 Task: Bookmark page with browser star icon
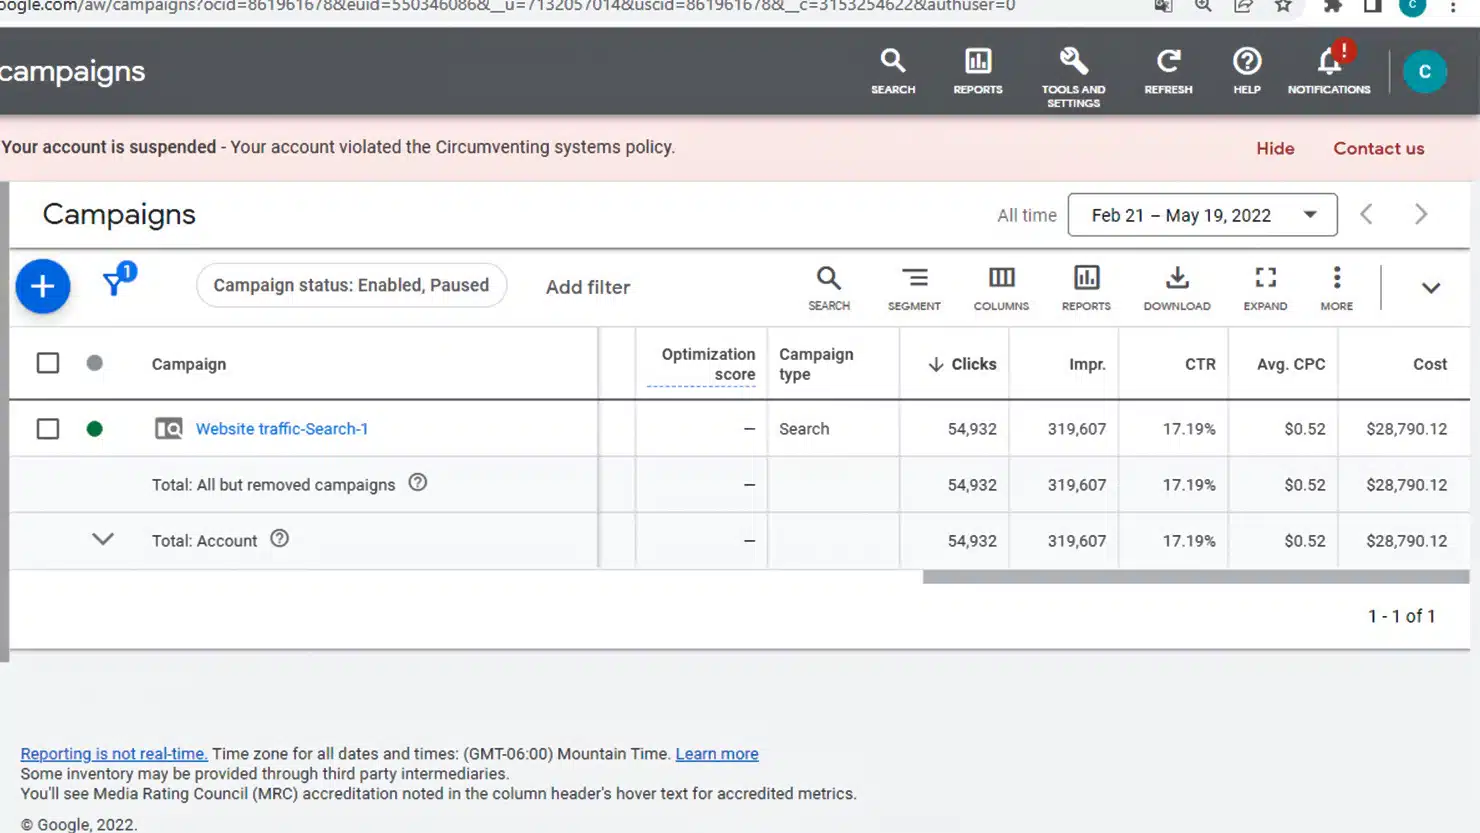coord(1283,6)
